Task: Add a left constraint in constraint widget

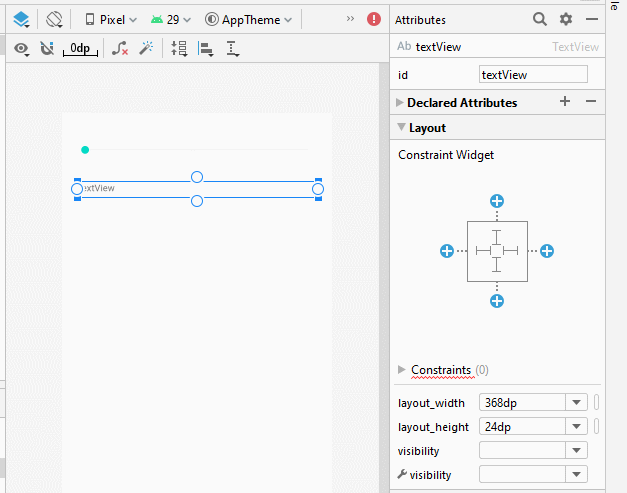Action: click(447, 251)
